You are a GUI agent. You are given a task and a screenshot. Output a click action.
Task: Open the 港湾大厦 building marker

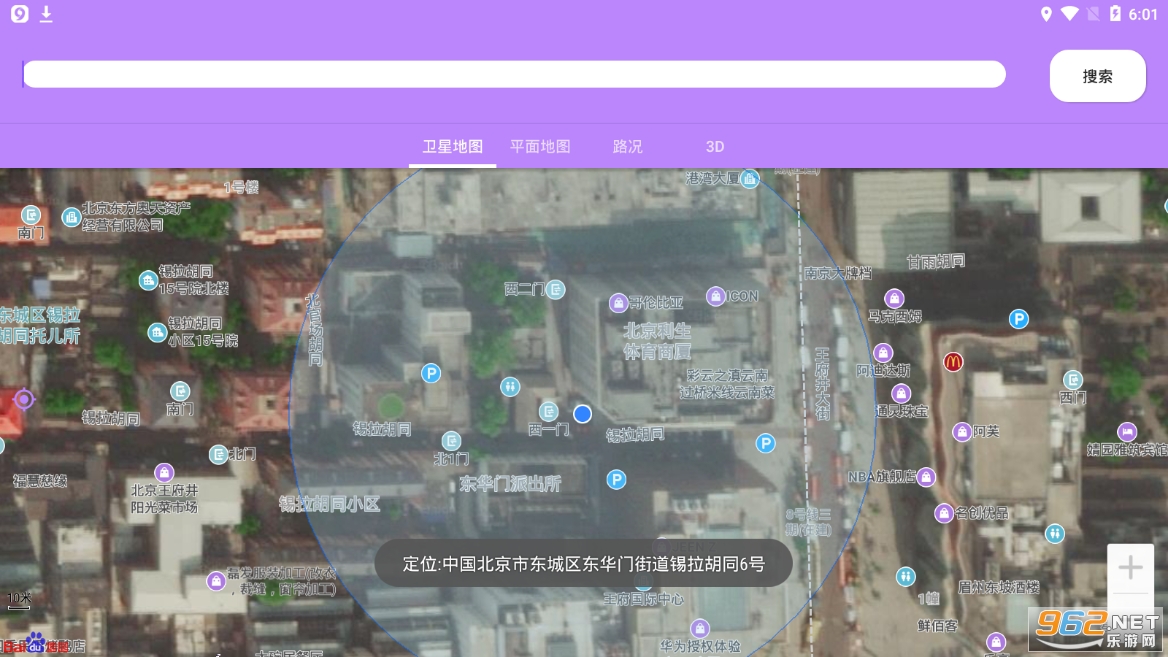pyautogui.click(x=750, y=179)
